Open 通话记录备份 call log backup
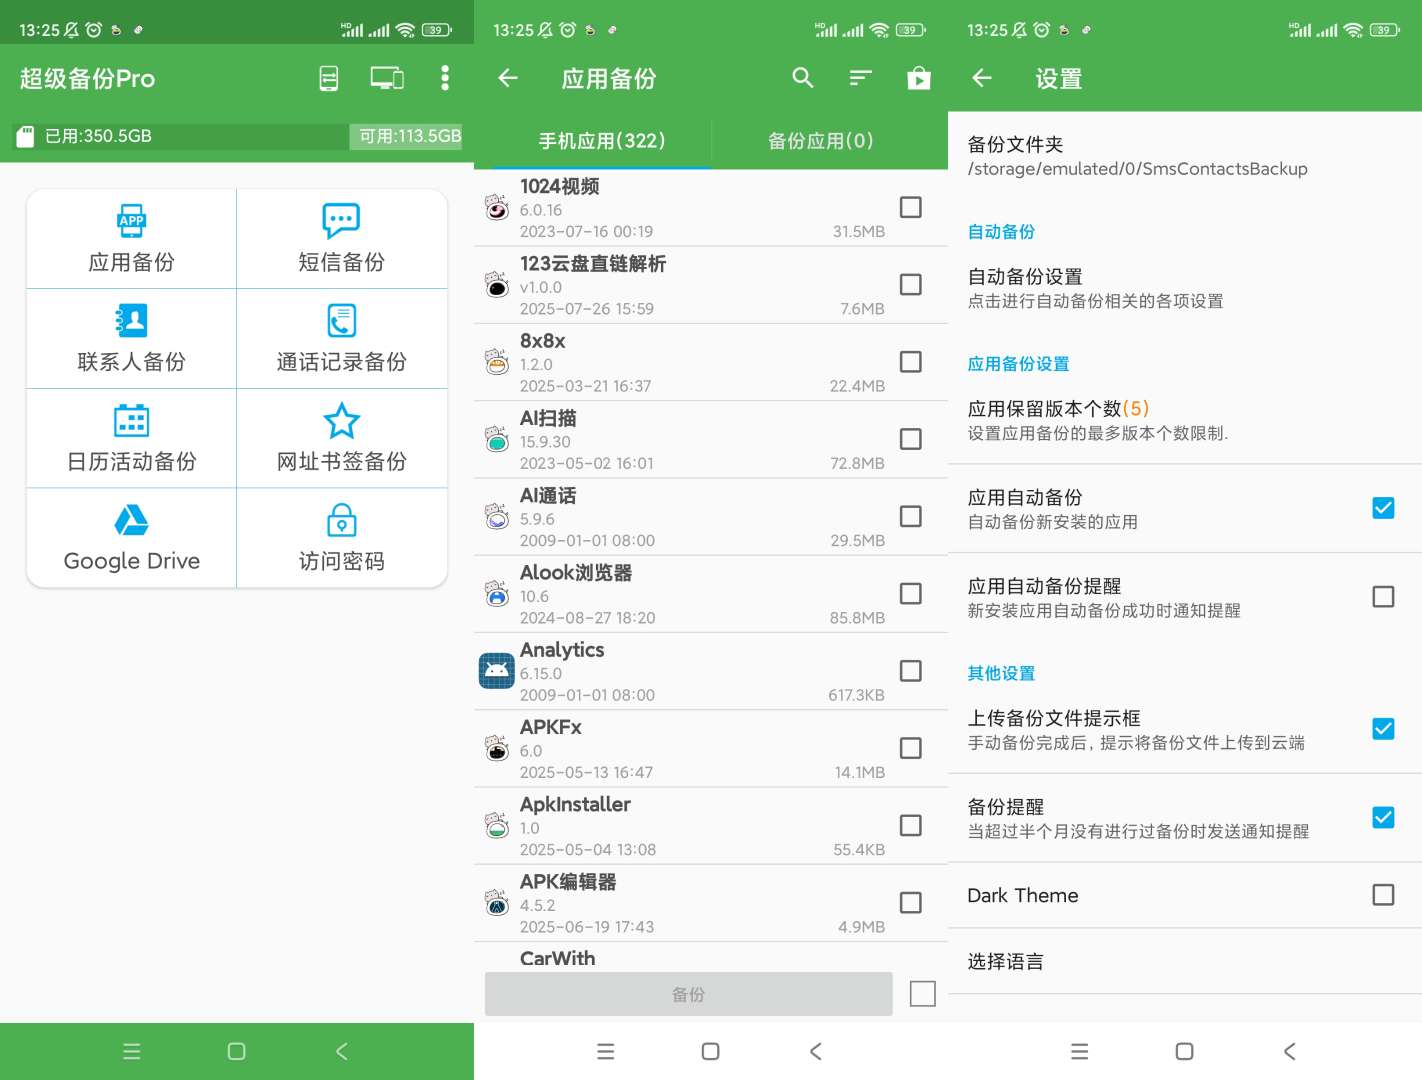 point(342,339)
